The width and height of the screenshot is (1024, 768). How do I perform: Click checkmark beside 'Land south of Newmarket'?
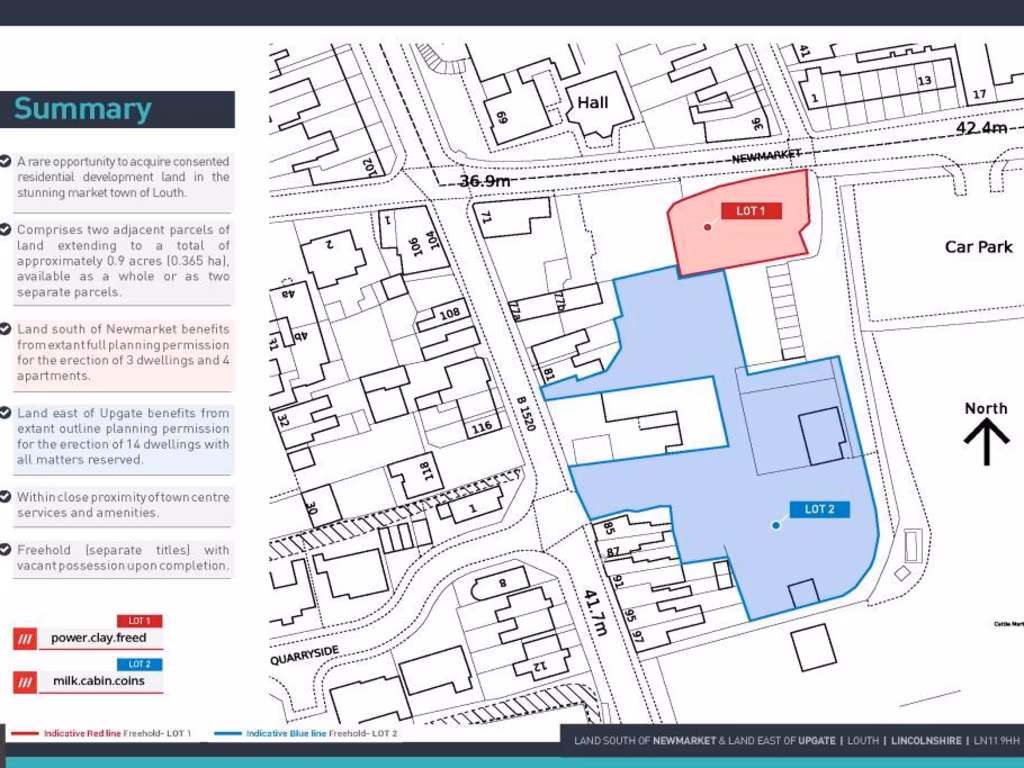[x=7, y=329]
